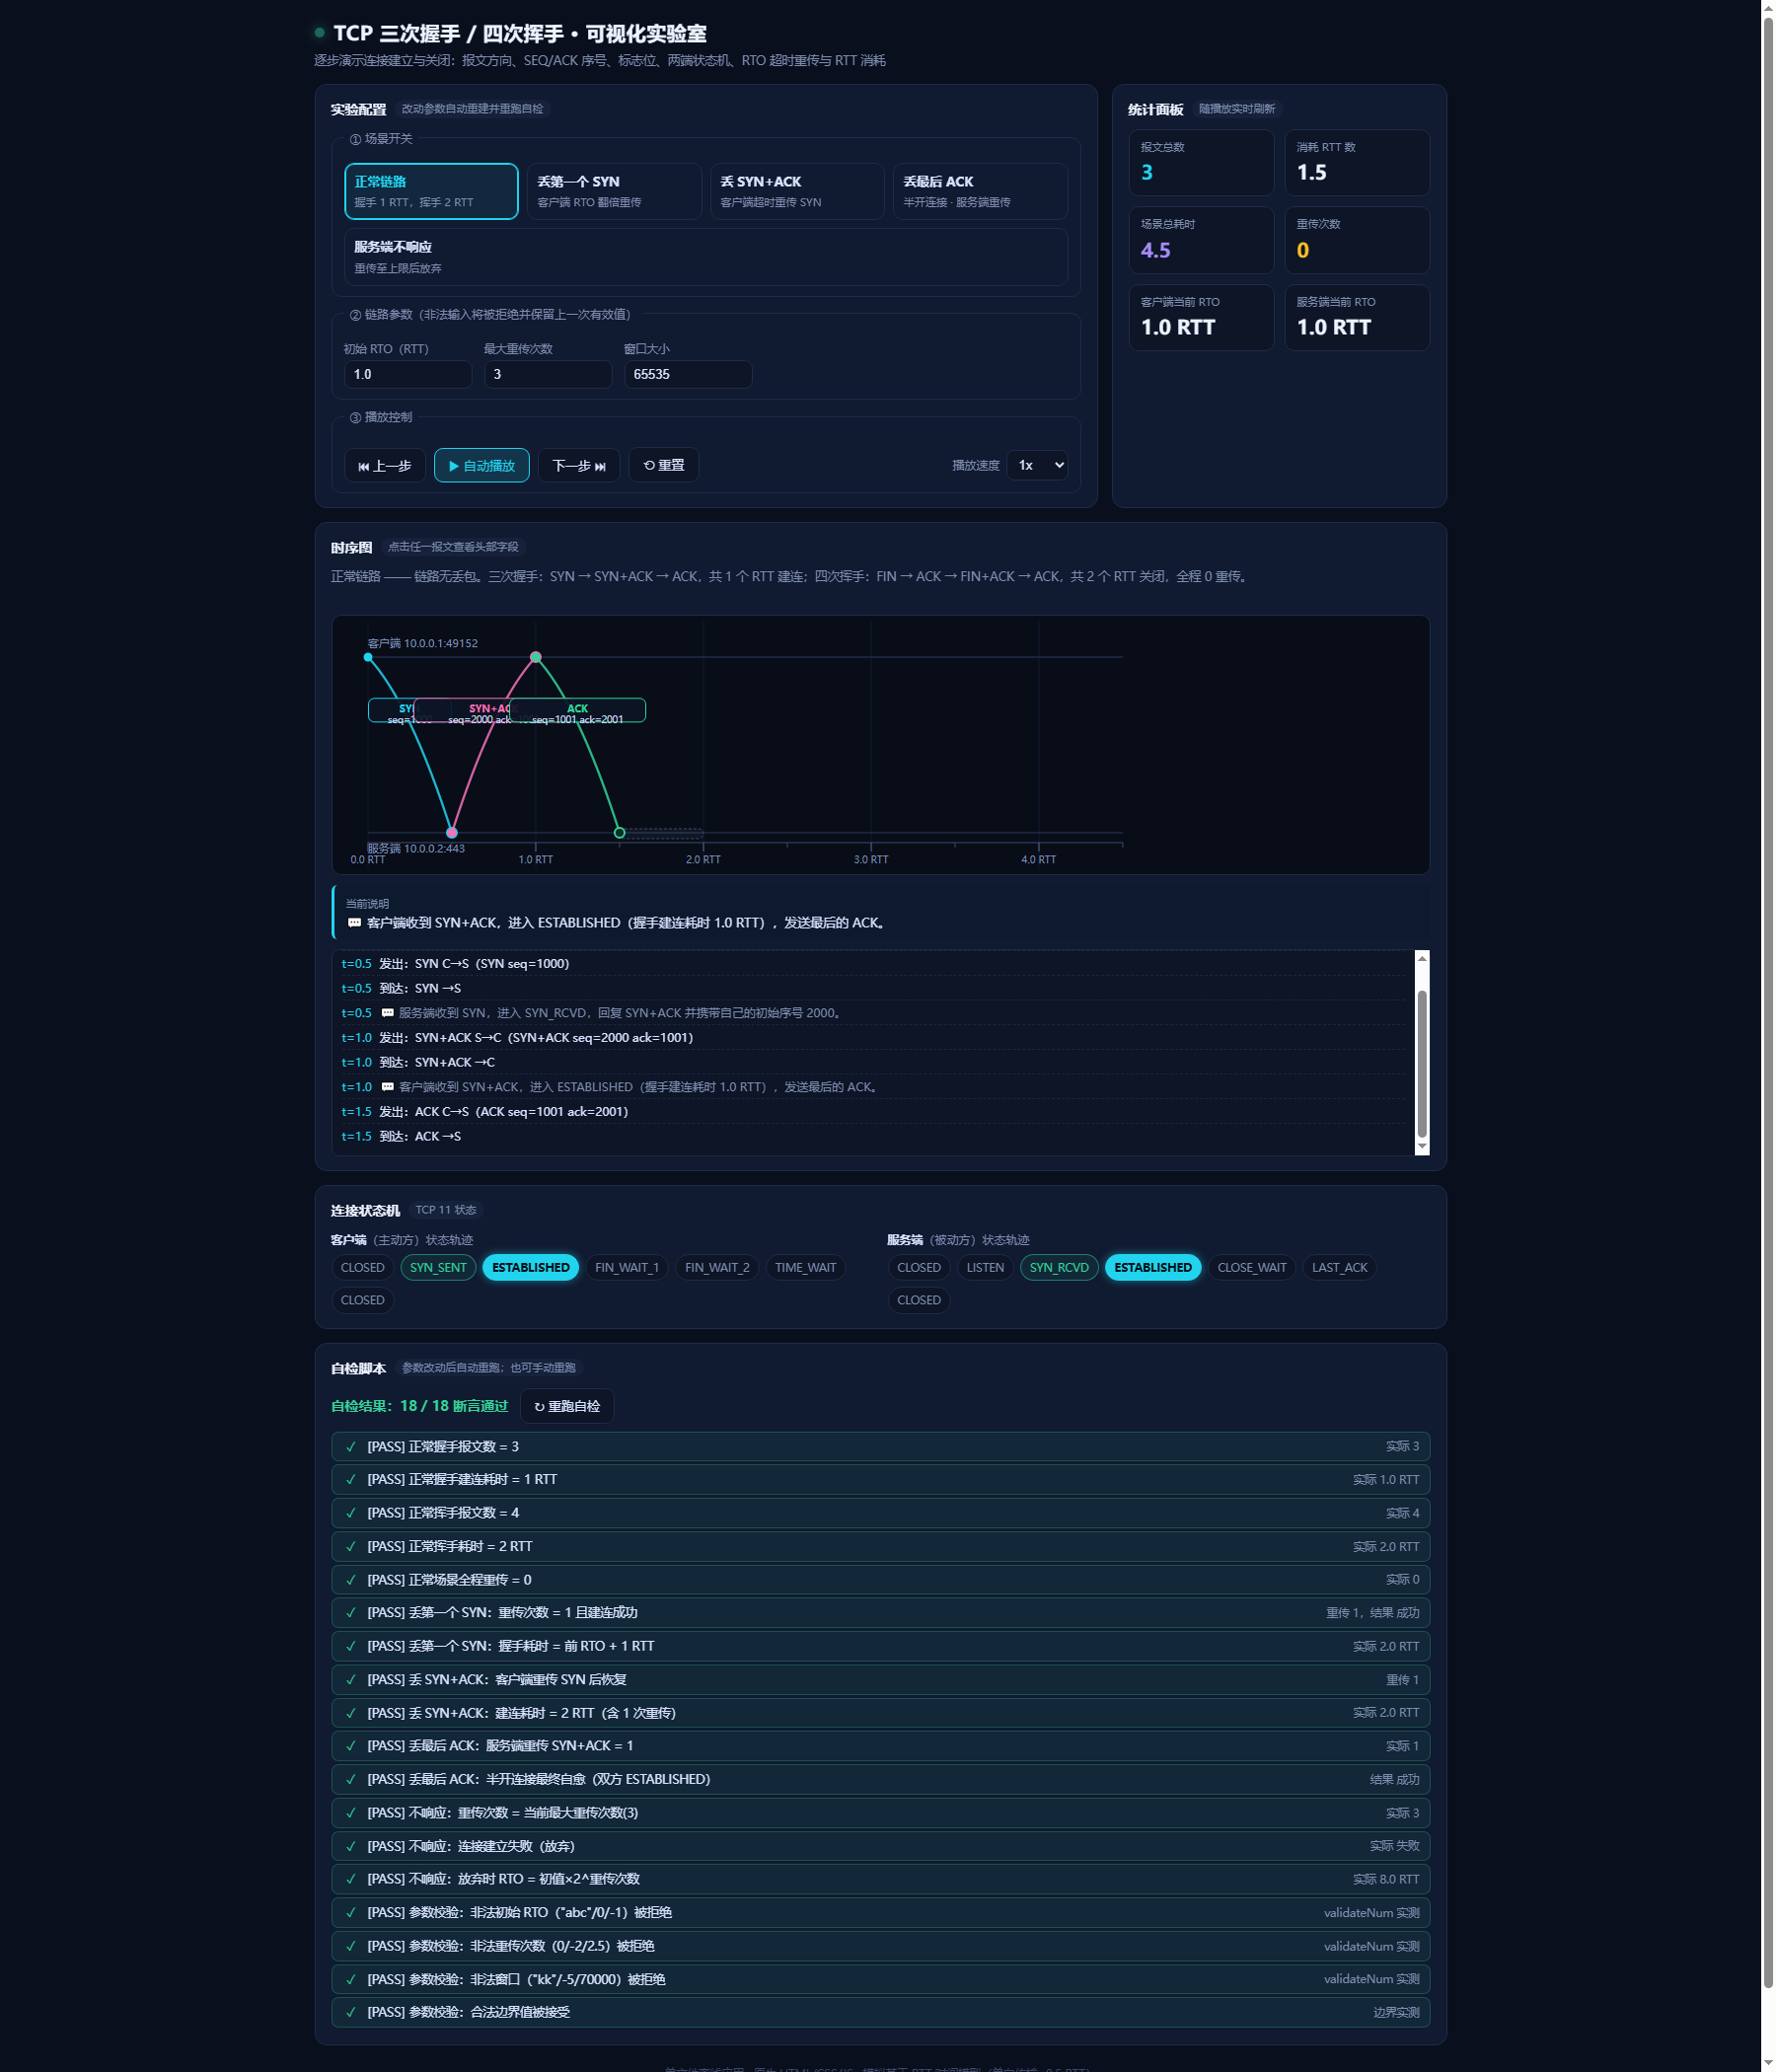
Task: Click the CLOSE_WAIT state chip
Action: [1252, 1268]
